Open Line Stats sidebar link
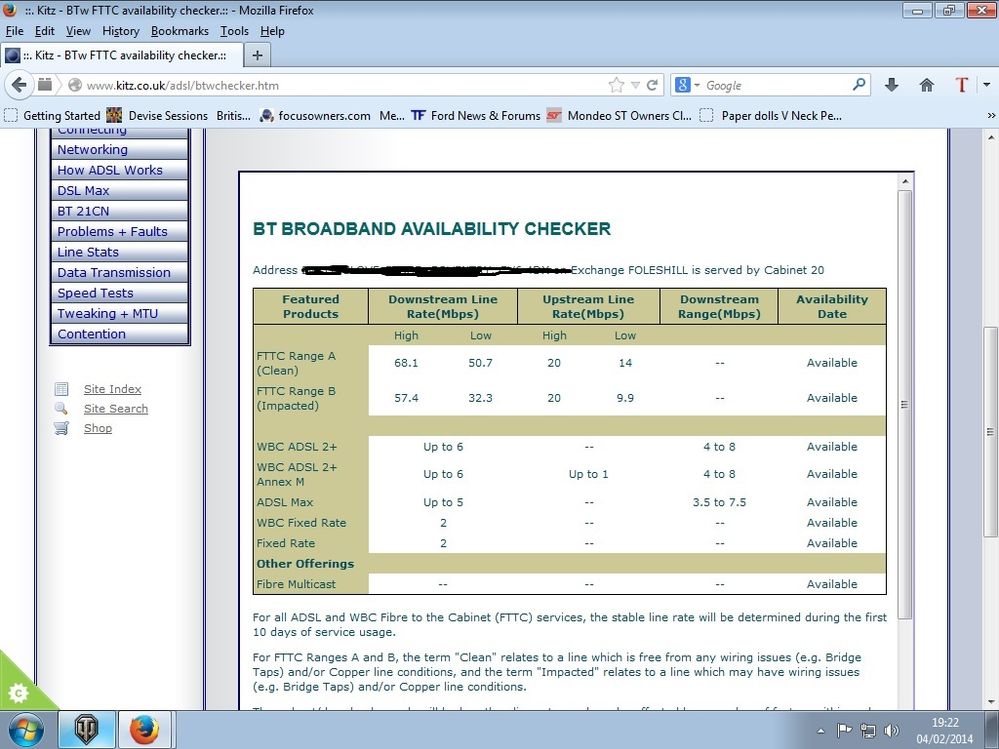The image size is (999, 749). click(119, 252)
